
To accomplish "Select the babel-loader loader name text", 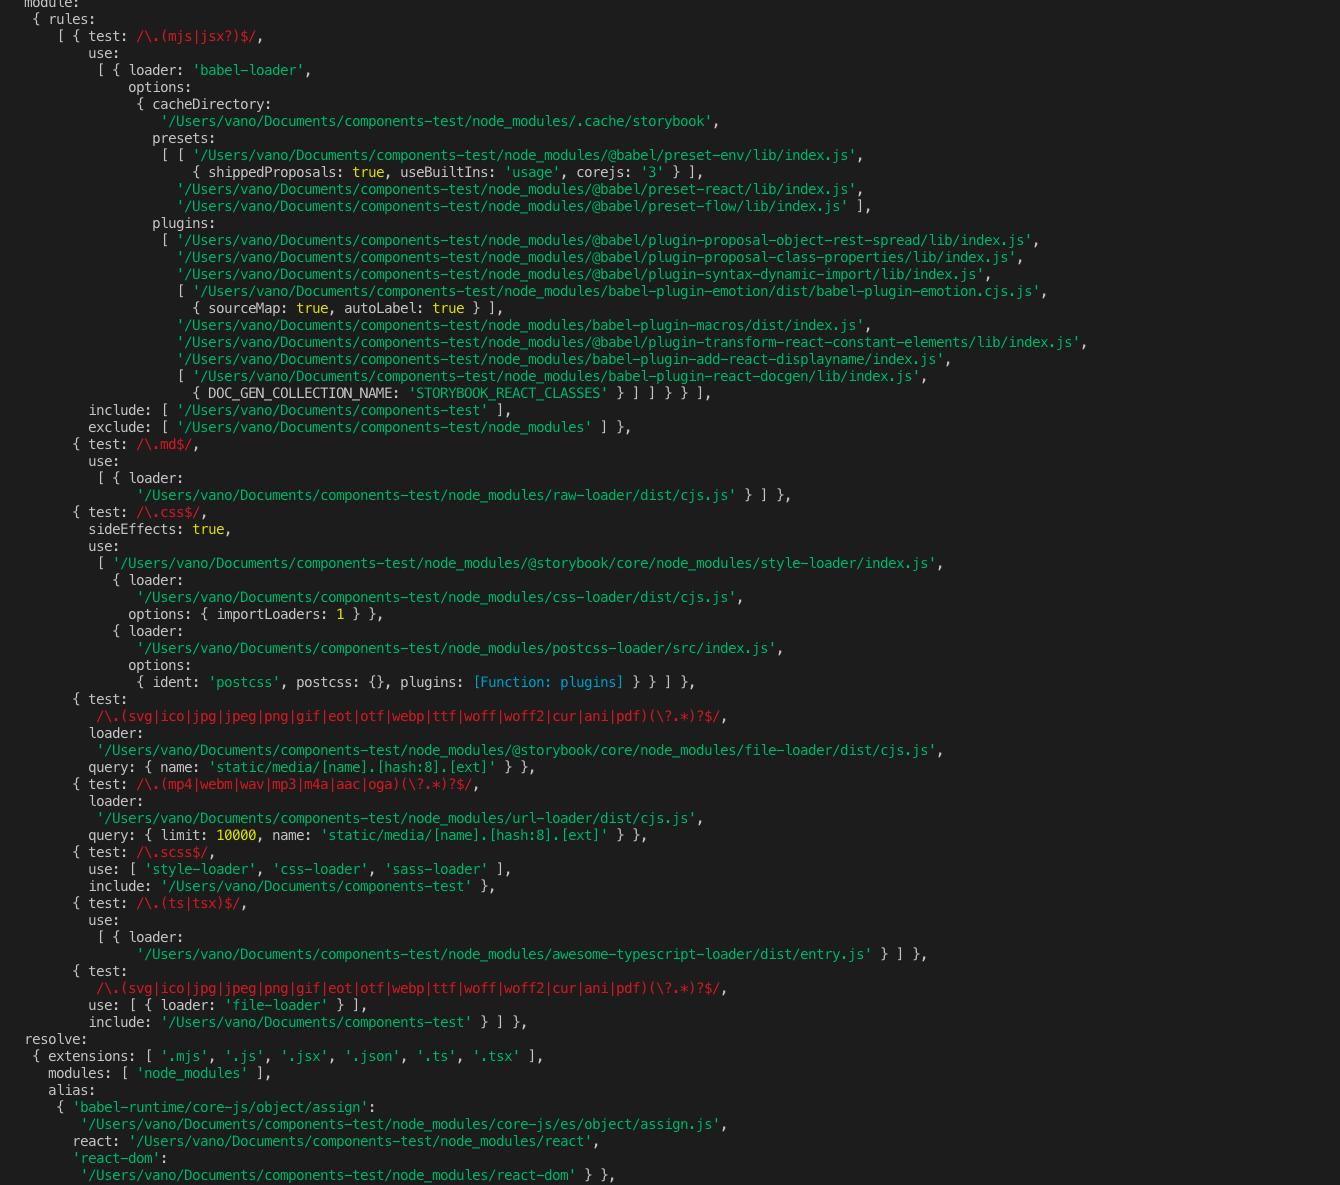I will tap(247, 70).
